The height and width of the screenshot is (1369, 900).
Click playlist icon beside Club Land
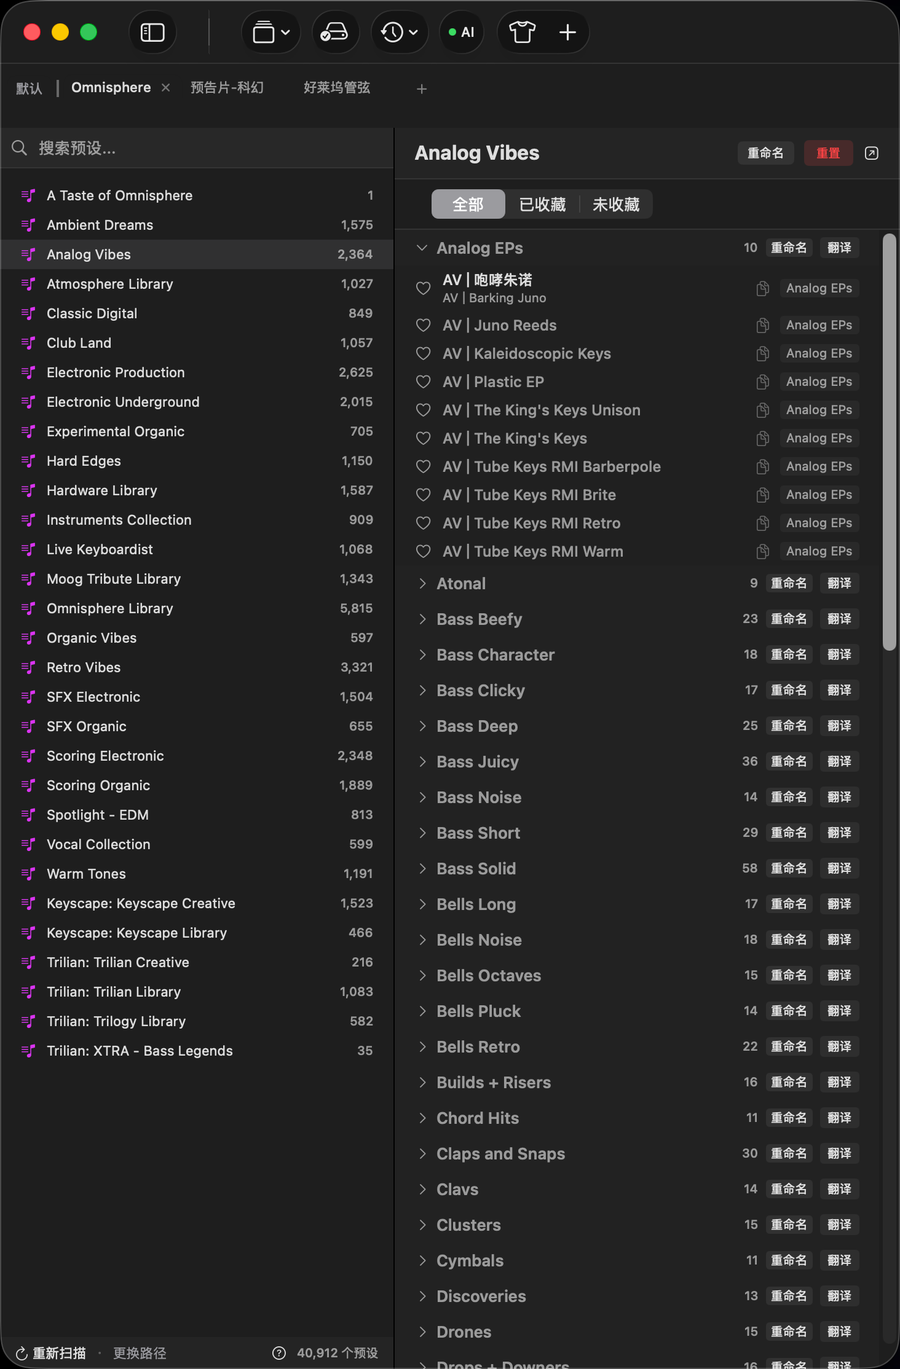point(28,343)
